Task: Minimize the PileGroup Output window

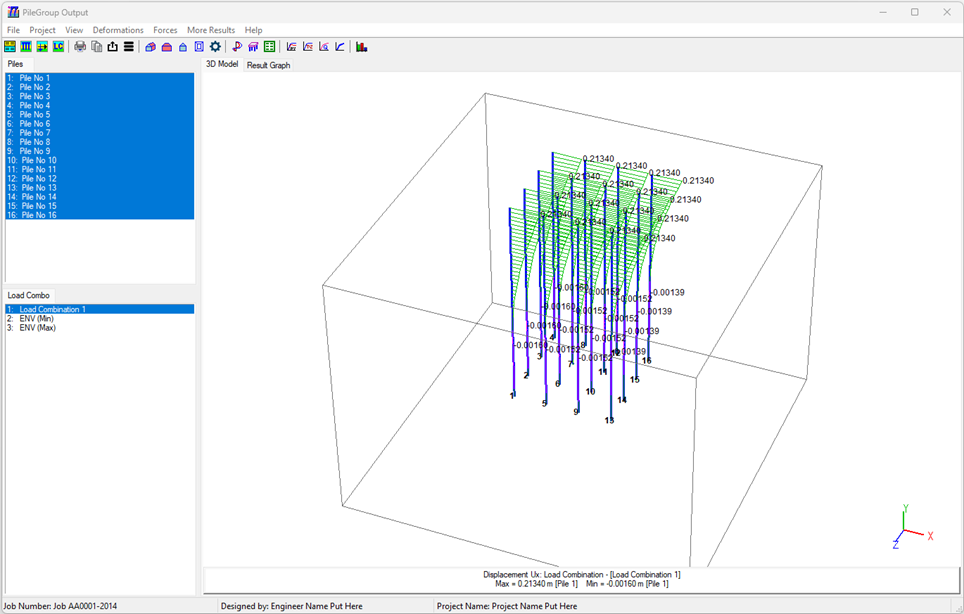Action: click(x=883, y=12)
